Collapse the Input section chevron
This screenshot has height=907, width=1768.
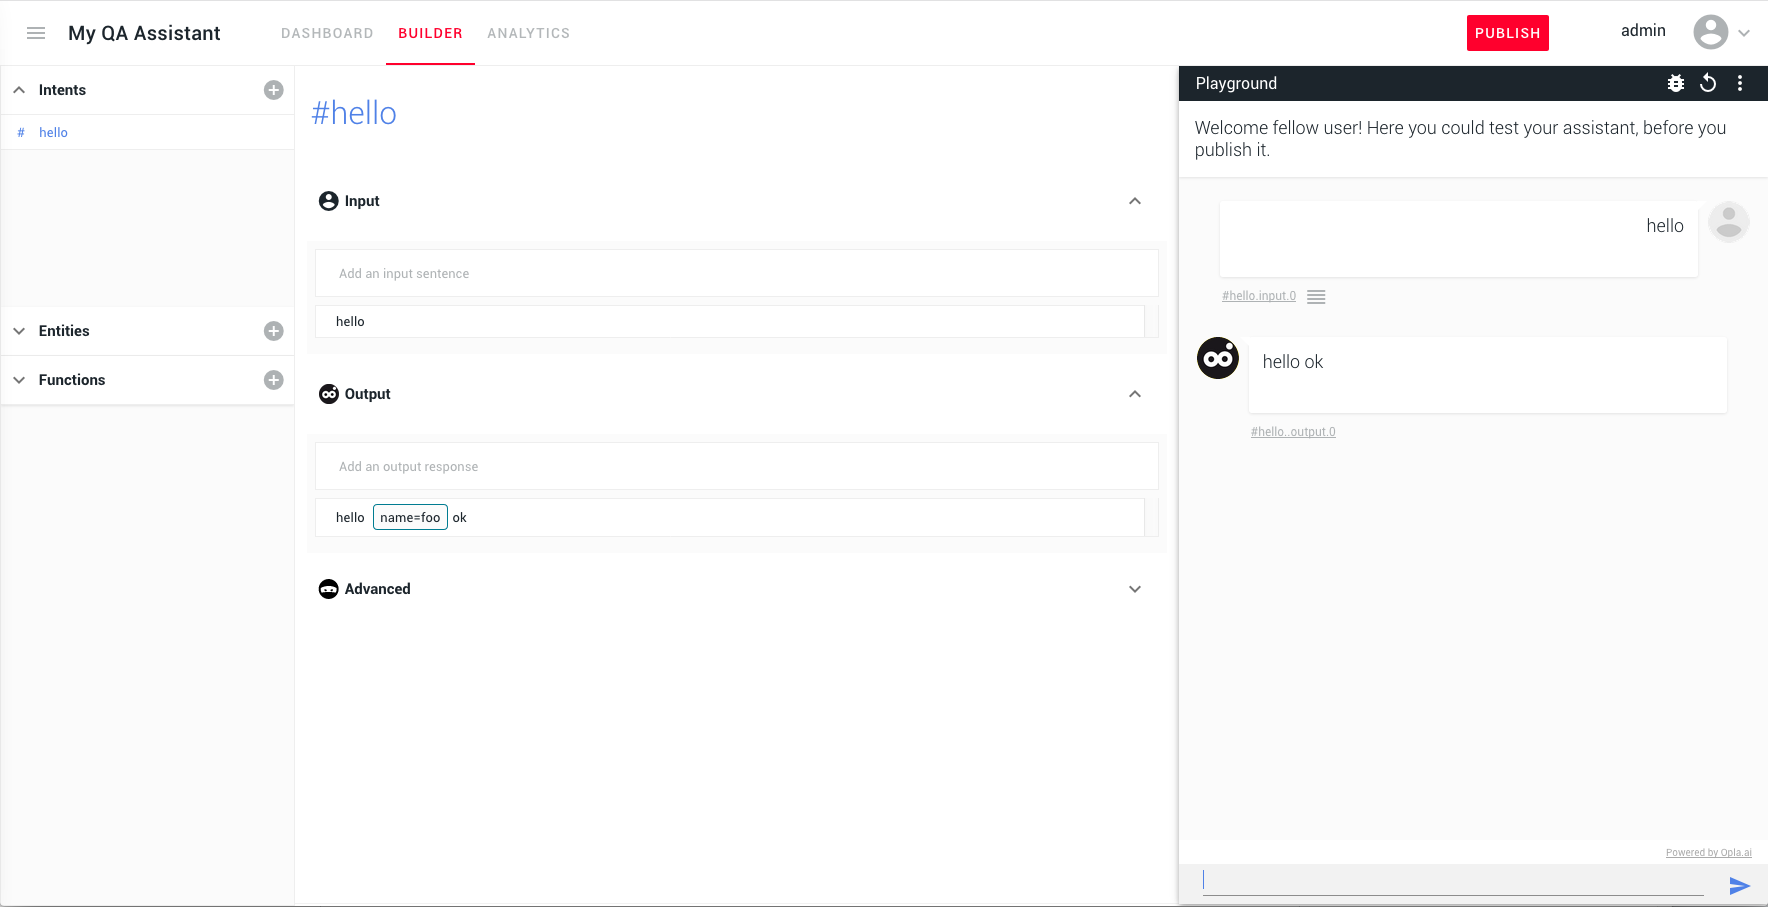(1135, 201)
